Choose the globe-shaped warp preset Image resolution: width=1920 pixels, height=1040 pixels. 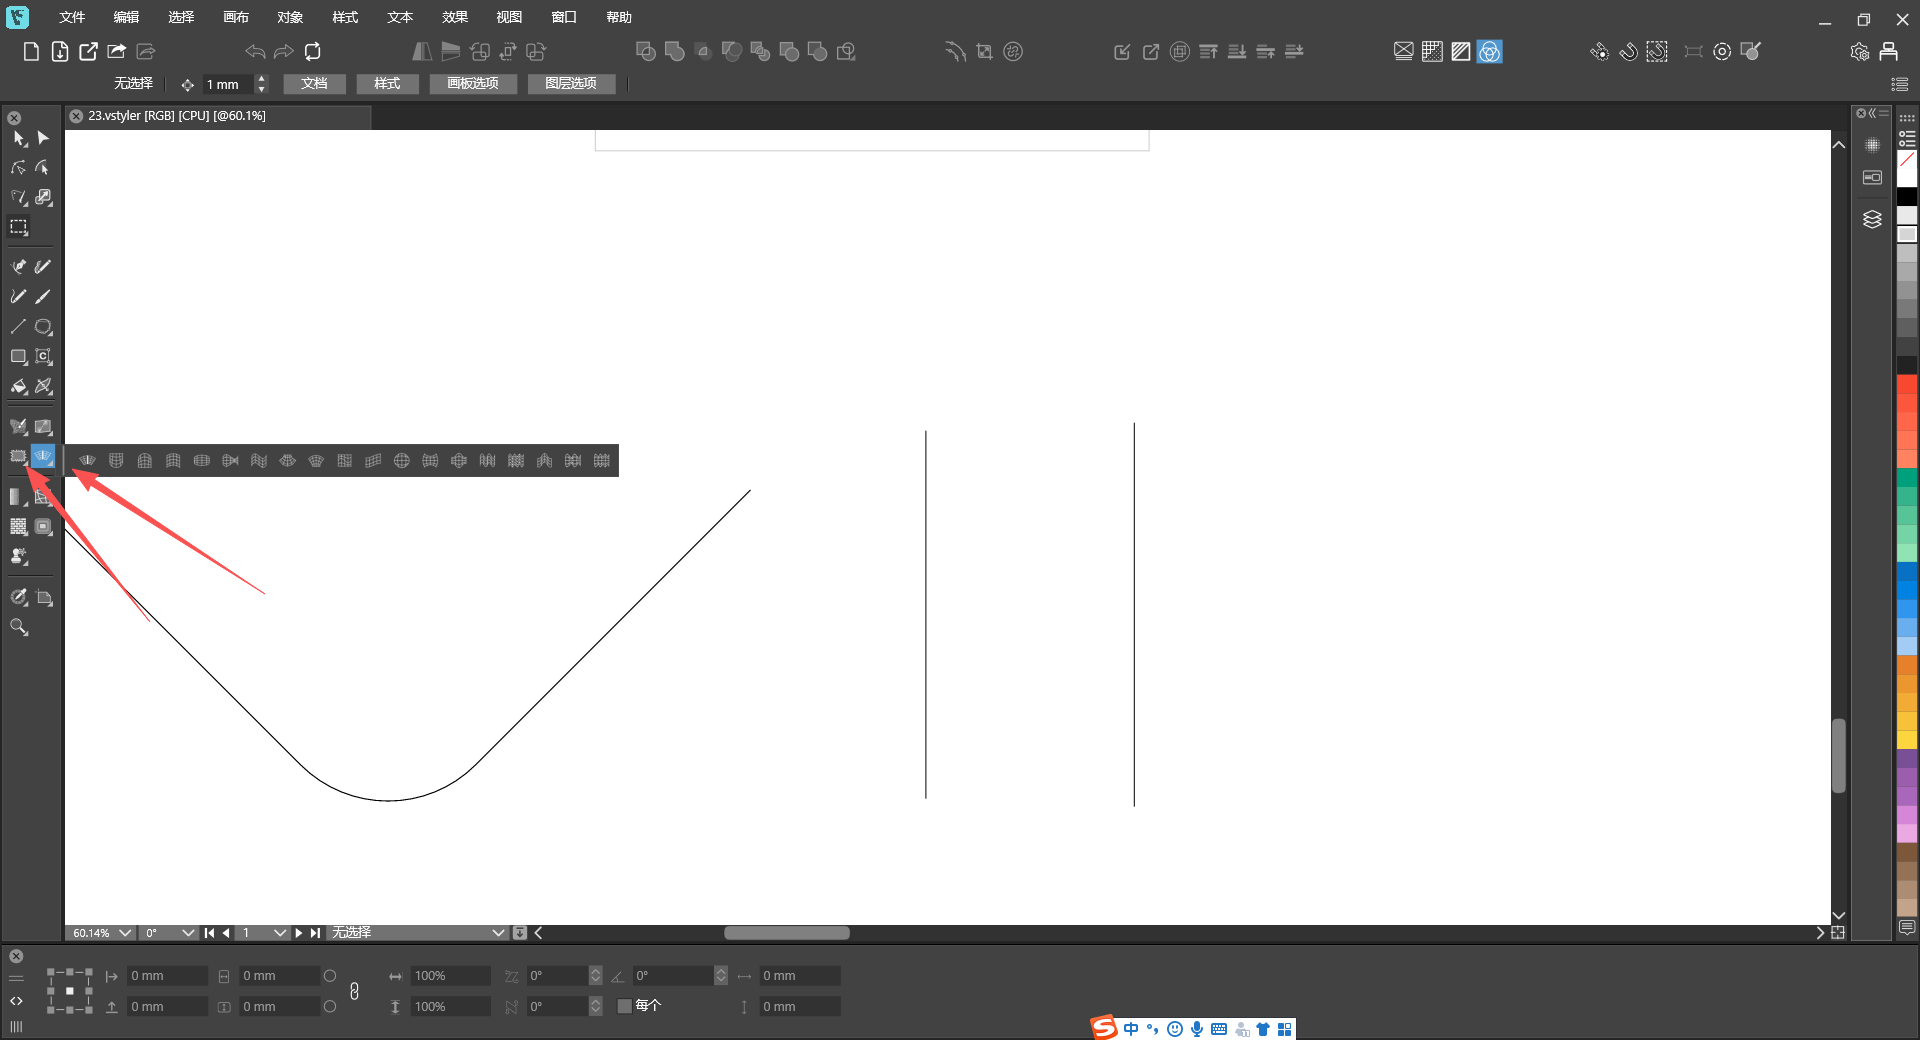[x=402, y=461]
